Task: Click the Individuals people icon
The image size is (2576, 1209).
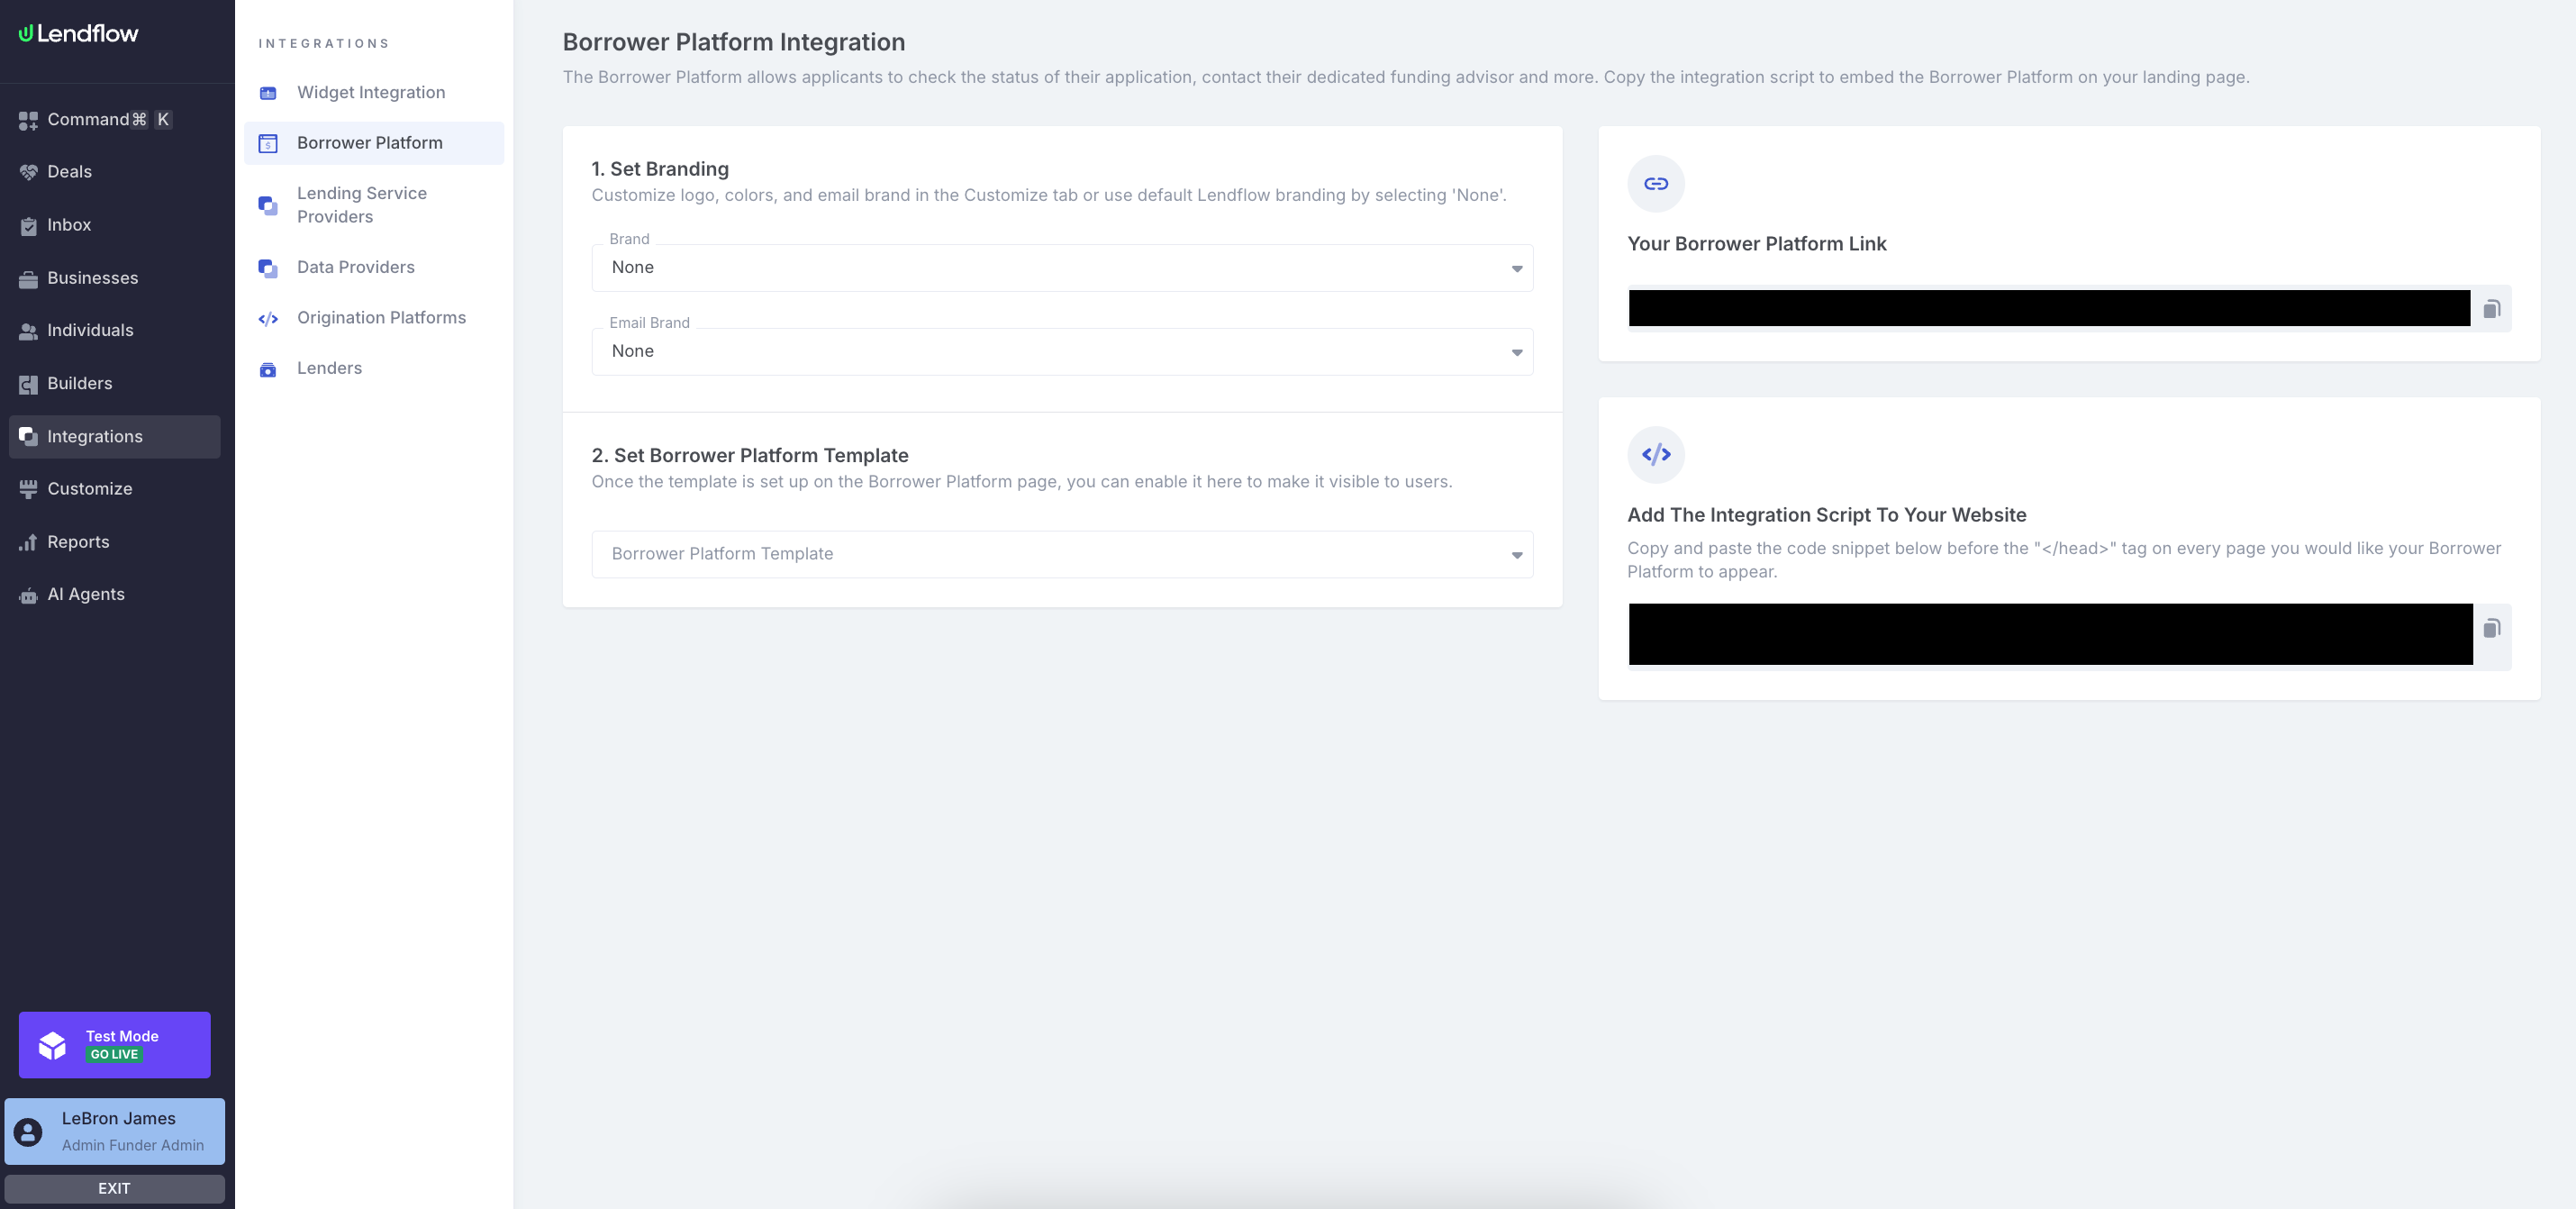Action: [x=28, y=331]
